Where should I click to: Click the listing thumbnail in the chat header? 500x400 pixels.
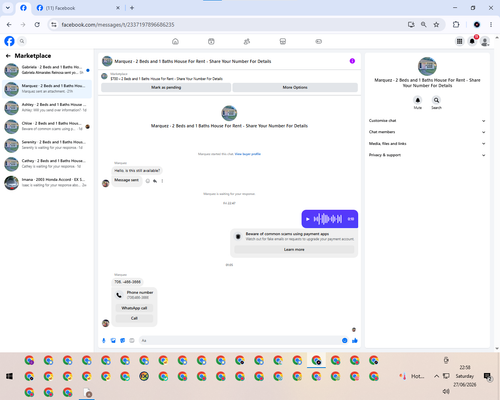[107, 61]
